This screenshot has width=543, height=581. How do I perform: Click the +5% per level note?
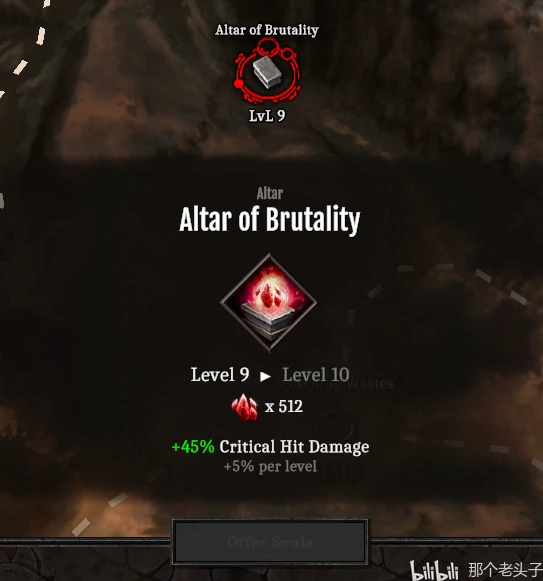270,467
